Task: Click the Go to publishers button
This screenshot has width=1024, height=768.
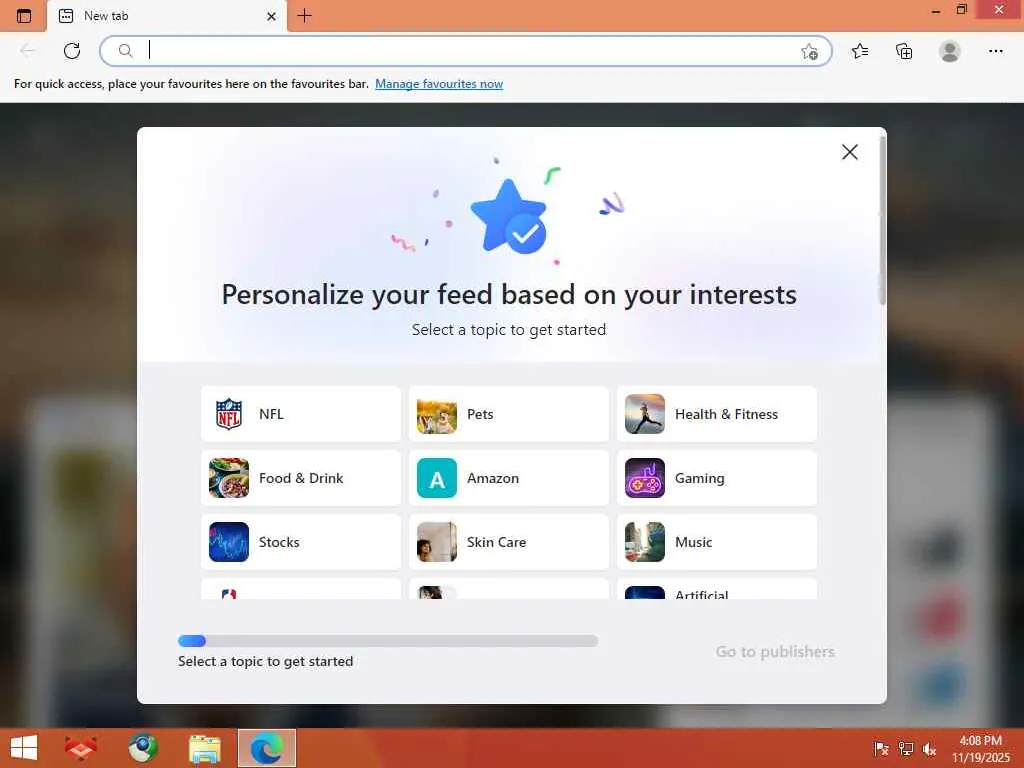Action: (x=775, y=652)
